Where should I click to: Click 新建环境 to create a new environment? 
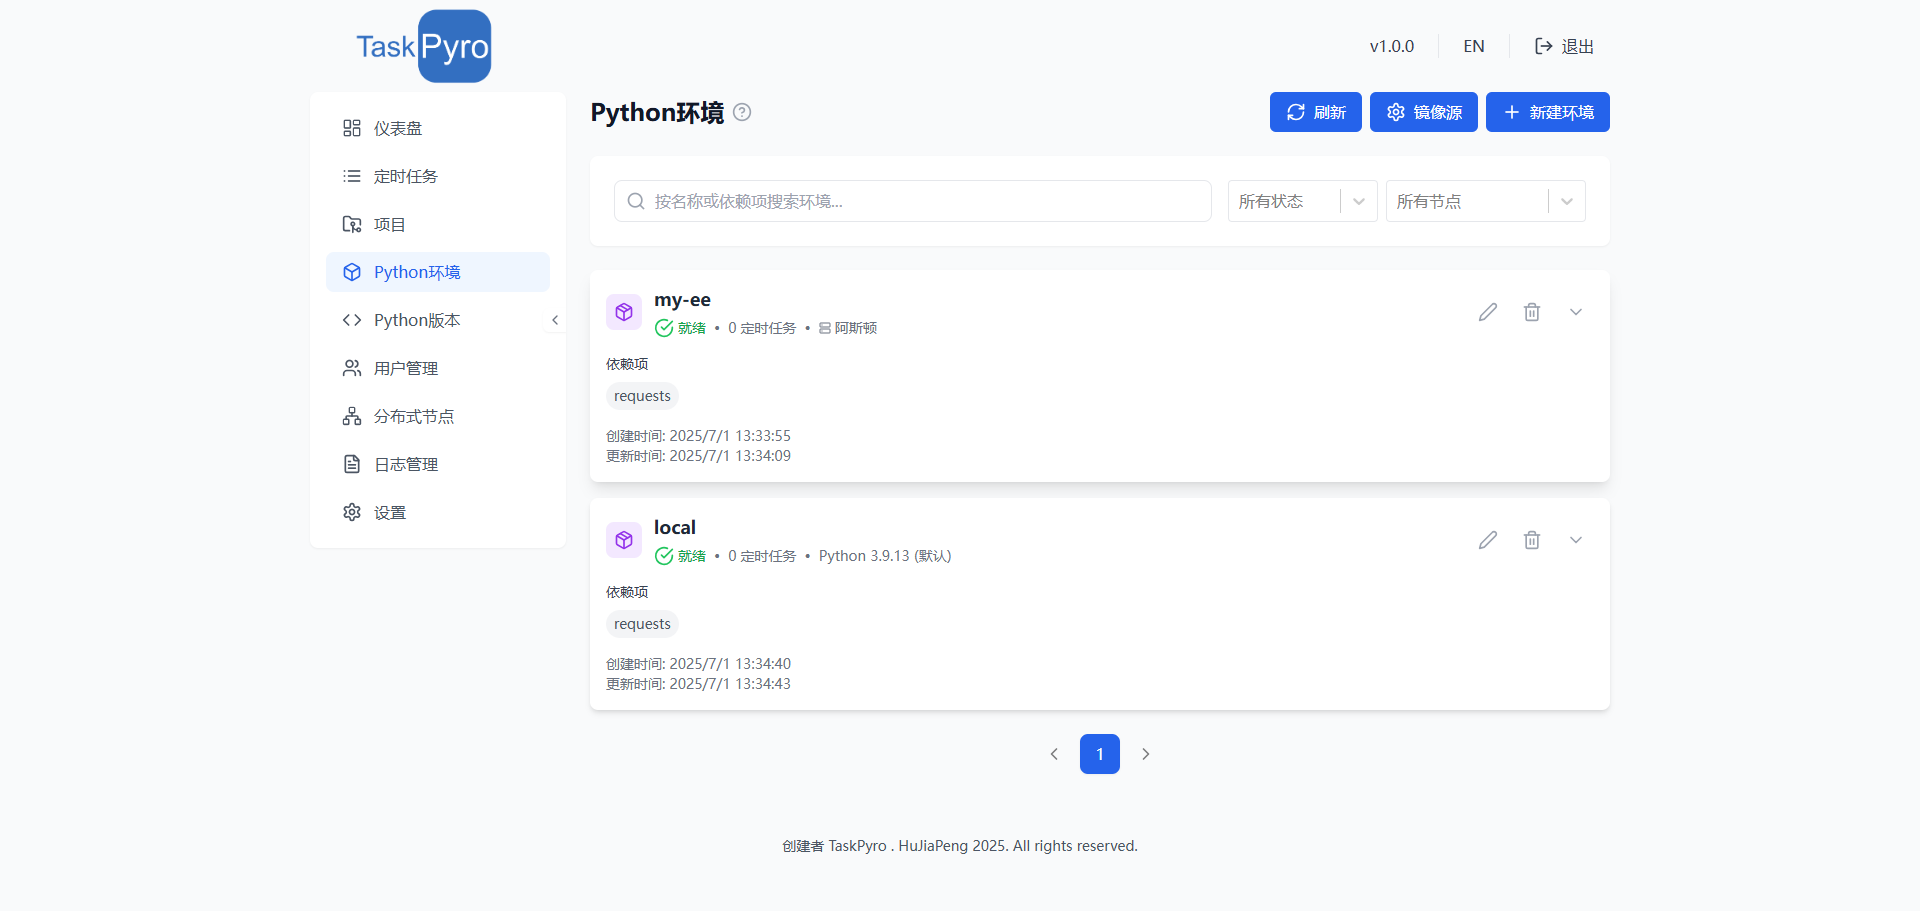[x=1547, y=112]
